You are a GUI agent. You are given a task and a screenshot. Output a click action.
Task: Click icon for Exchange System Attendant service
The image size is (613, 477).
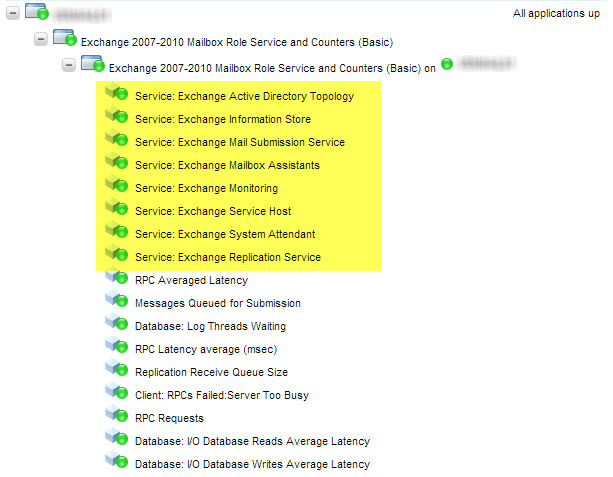pyautogui.click(x=117, y=230)
